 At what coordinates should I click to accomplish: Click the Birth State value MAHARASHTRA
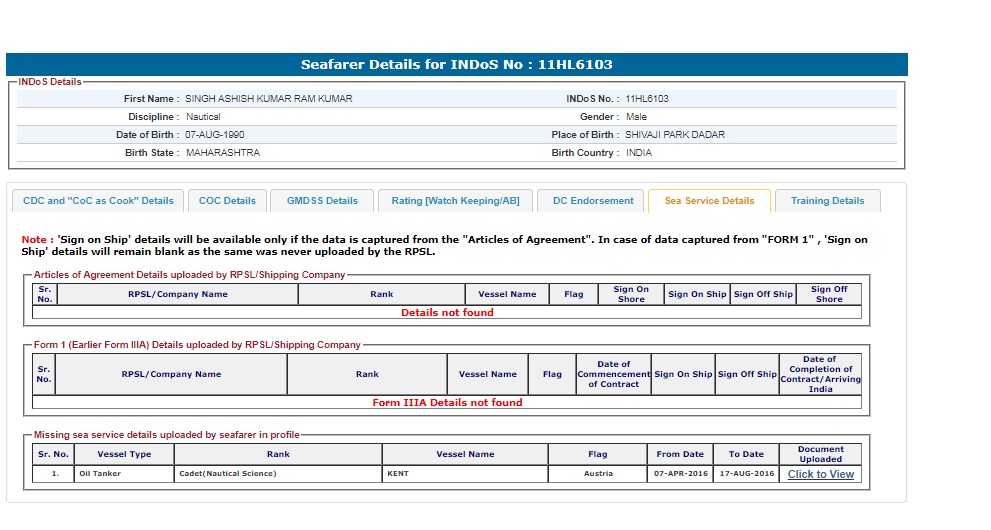pyautogui.click(x=222, y=153)
